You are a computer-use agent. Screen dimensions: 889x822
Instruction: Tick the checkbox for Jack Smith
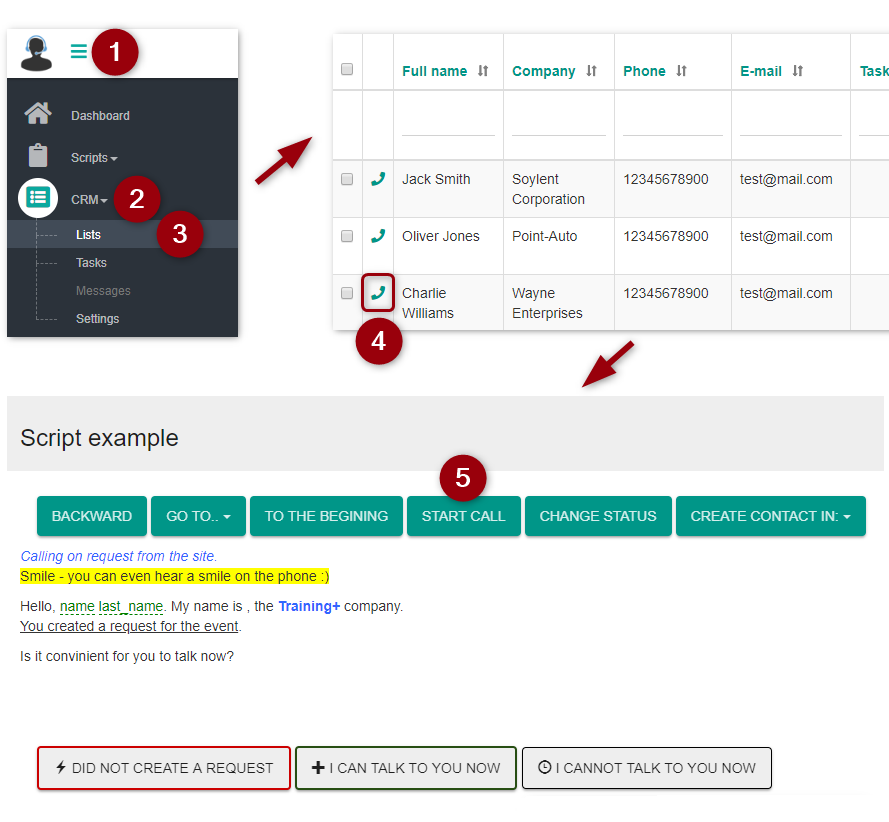tap(347, 179)
